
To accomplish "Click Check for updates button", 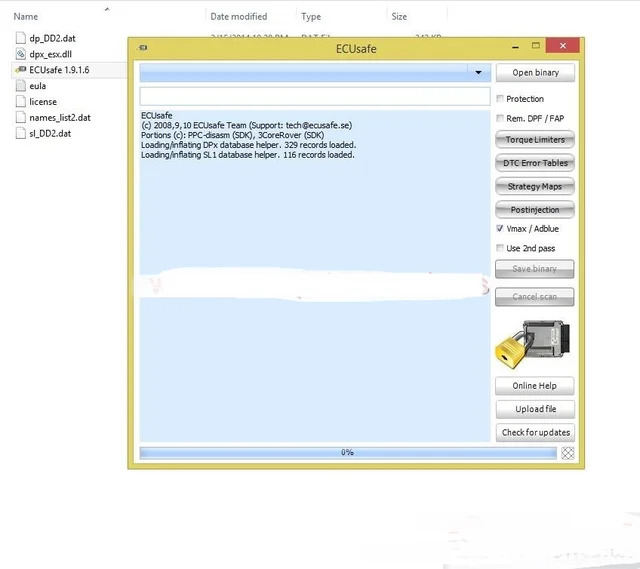I will [535, 433].
